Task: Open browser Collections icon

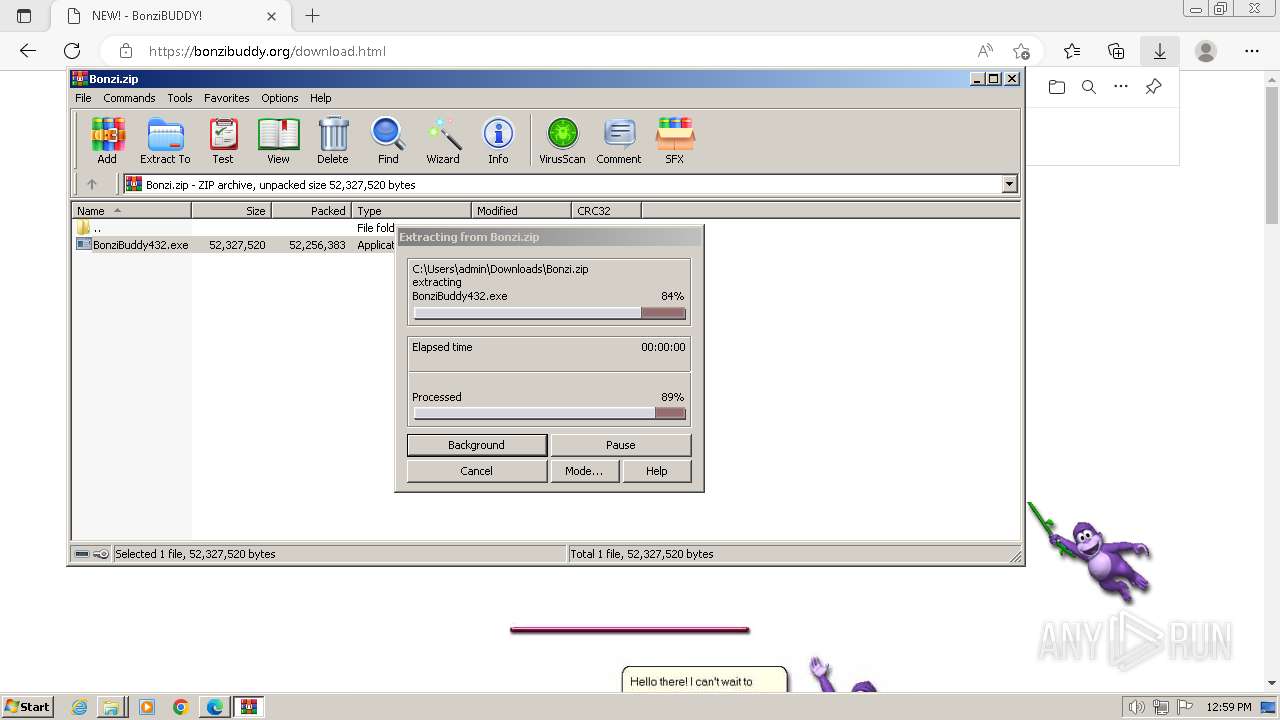Action: tap(1116, 51)
